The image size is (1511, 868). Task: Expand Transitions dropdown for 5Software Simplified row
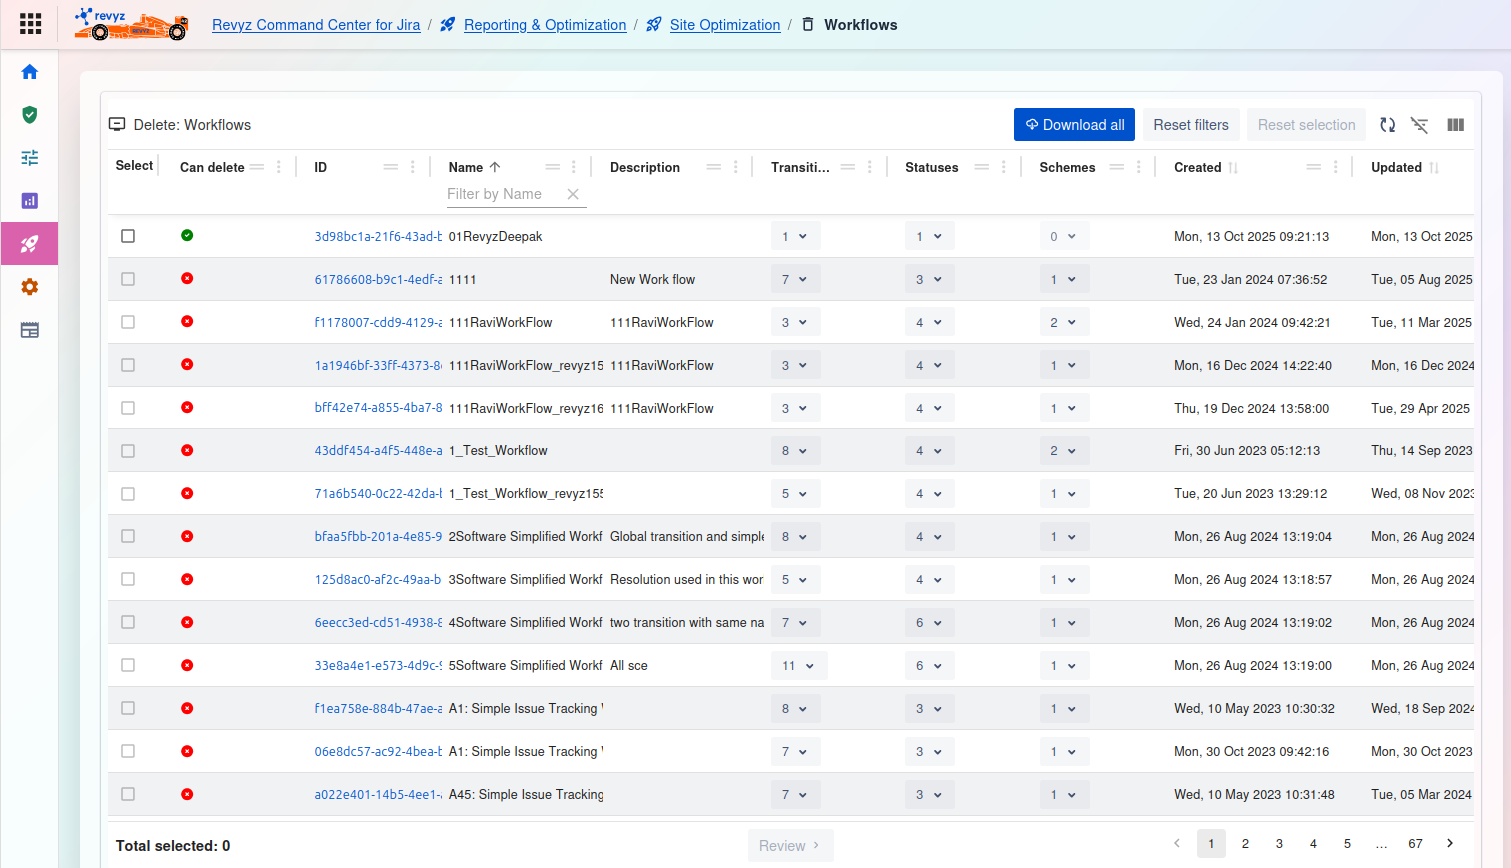(x=798, y=666)
